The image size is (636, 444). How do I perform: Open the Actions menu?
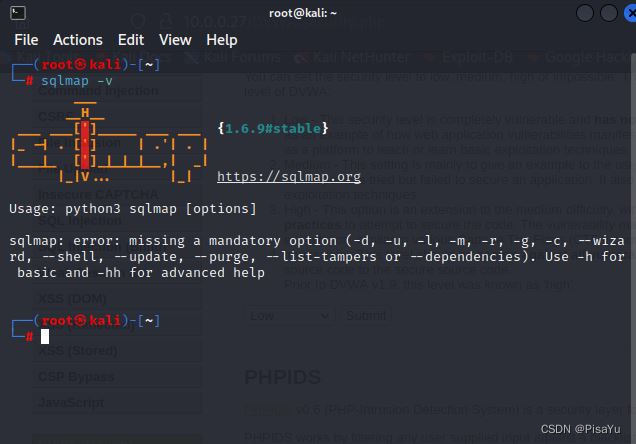(x=78, y=40)
